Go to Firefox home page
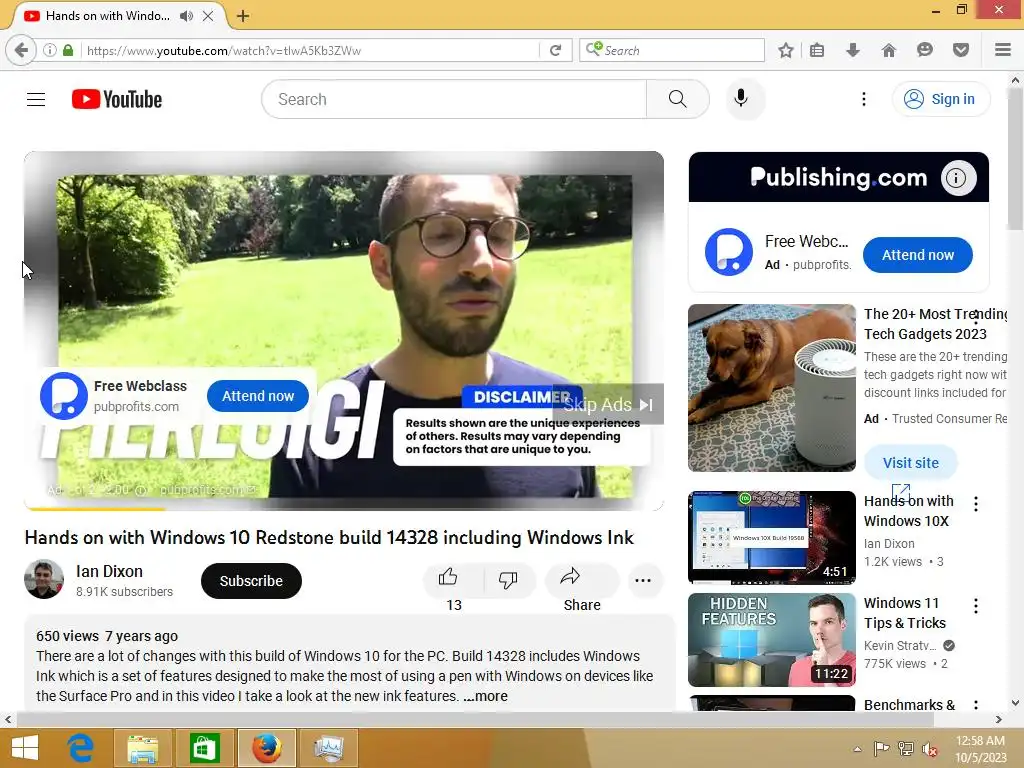The image size is (1024, 768). pyautogui.click(x=888, y=50)
